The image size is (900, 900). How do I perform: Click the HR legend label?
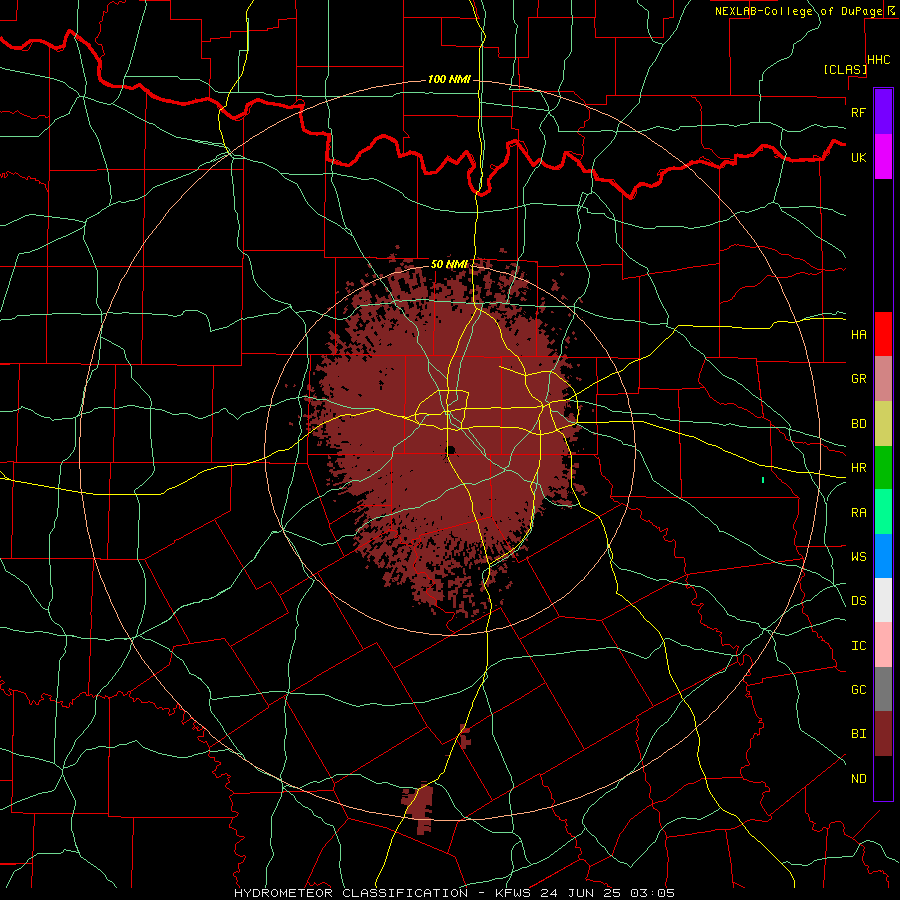pyautogui.click(x=858, y=468)
